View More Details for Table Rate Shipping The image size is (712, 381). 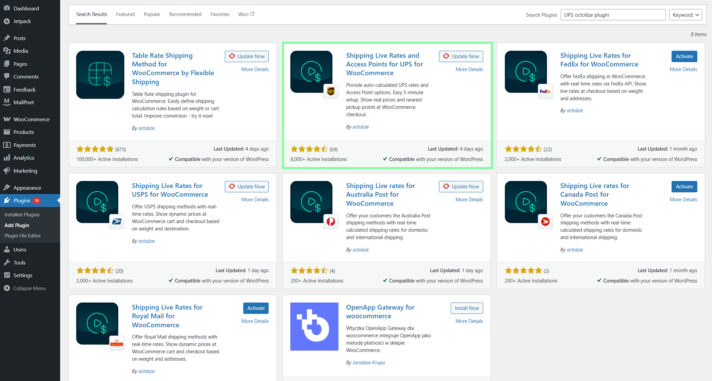coord(255,69)
